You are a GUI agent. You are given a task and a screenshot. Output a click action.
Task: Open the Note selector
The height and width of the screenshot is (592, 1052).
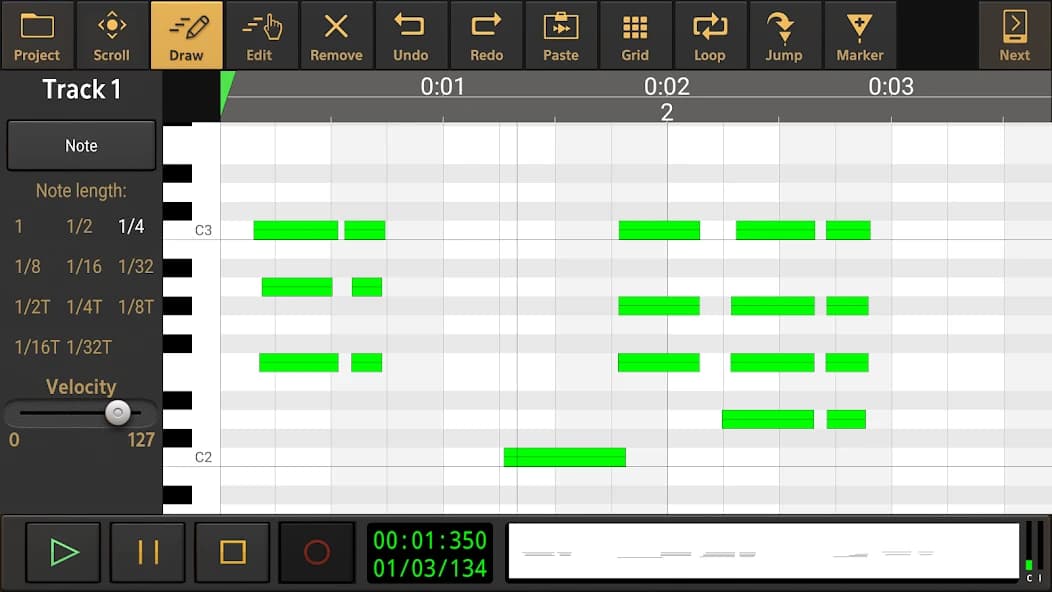pos(81,145)
